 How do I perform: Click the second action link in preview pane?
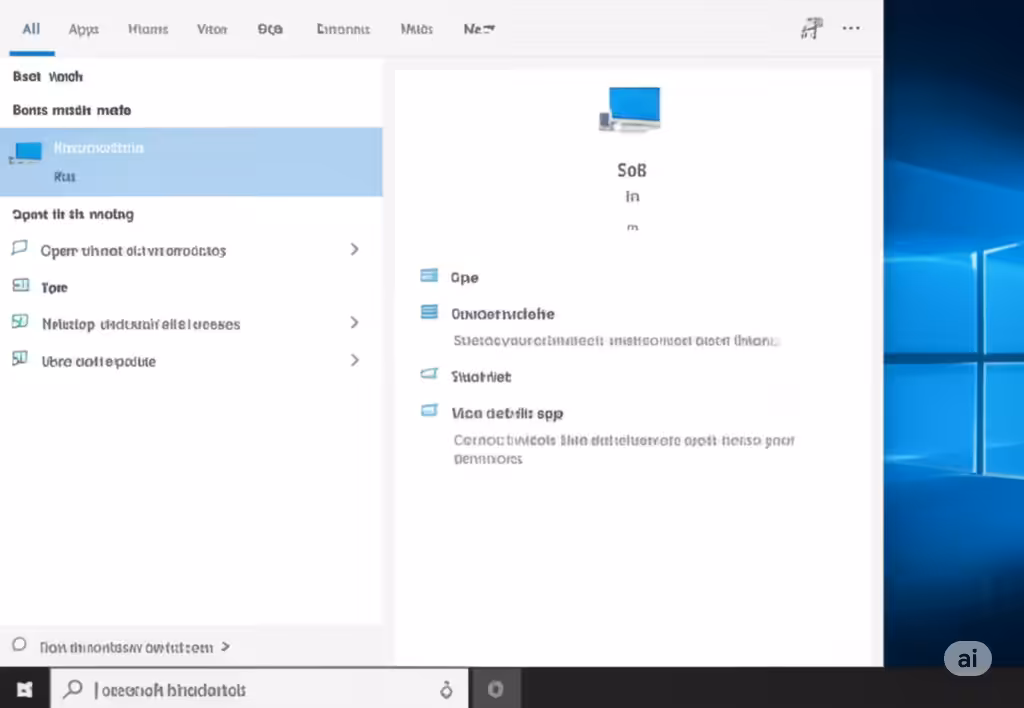point(502,314)
